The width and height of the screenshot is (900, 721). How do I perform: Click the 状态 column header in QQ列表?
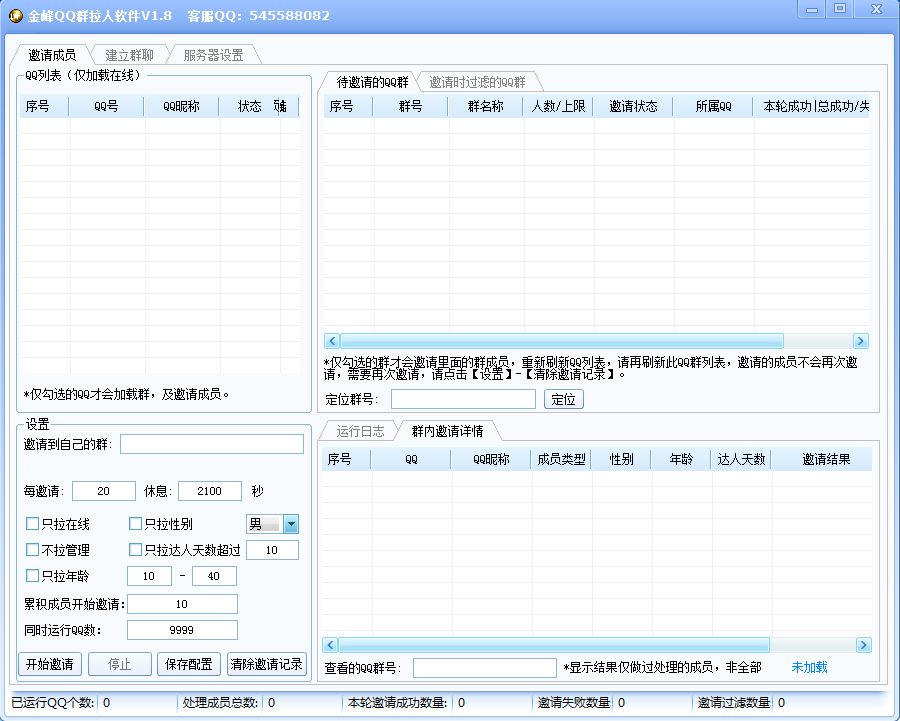[250, 106]
